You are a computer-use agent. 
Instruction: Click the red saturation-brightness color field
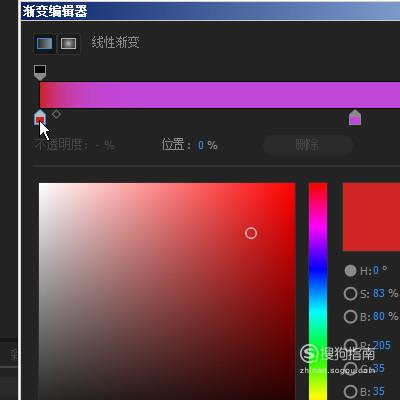click(x=167, y=291)
